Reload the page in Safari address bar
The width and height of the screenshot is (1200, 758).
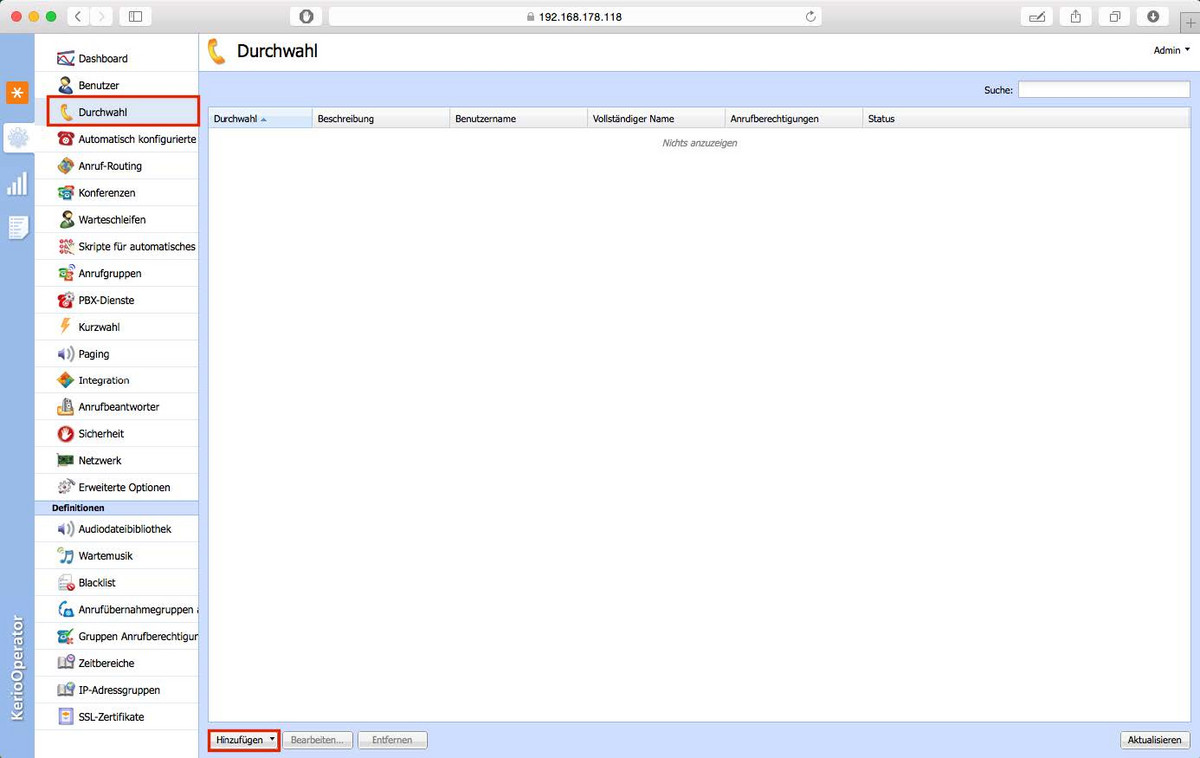pyautogui.click(x=810, y=16)
